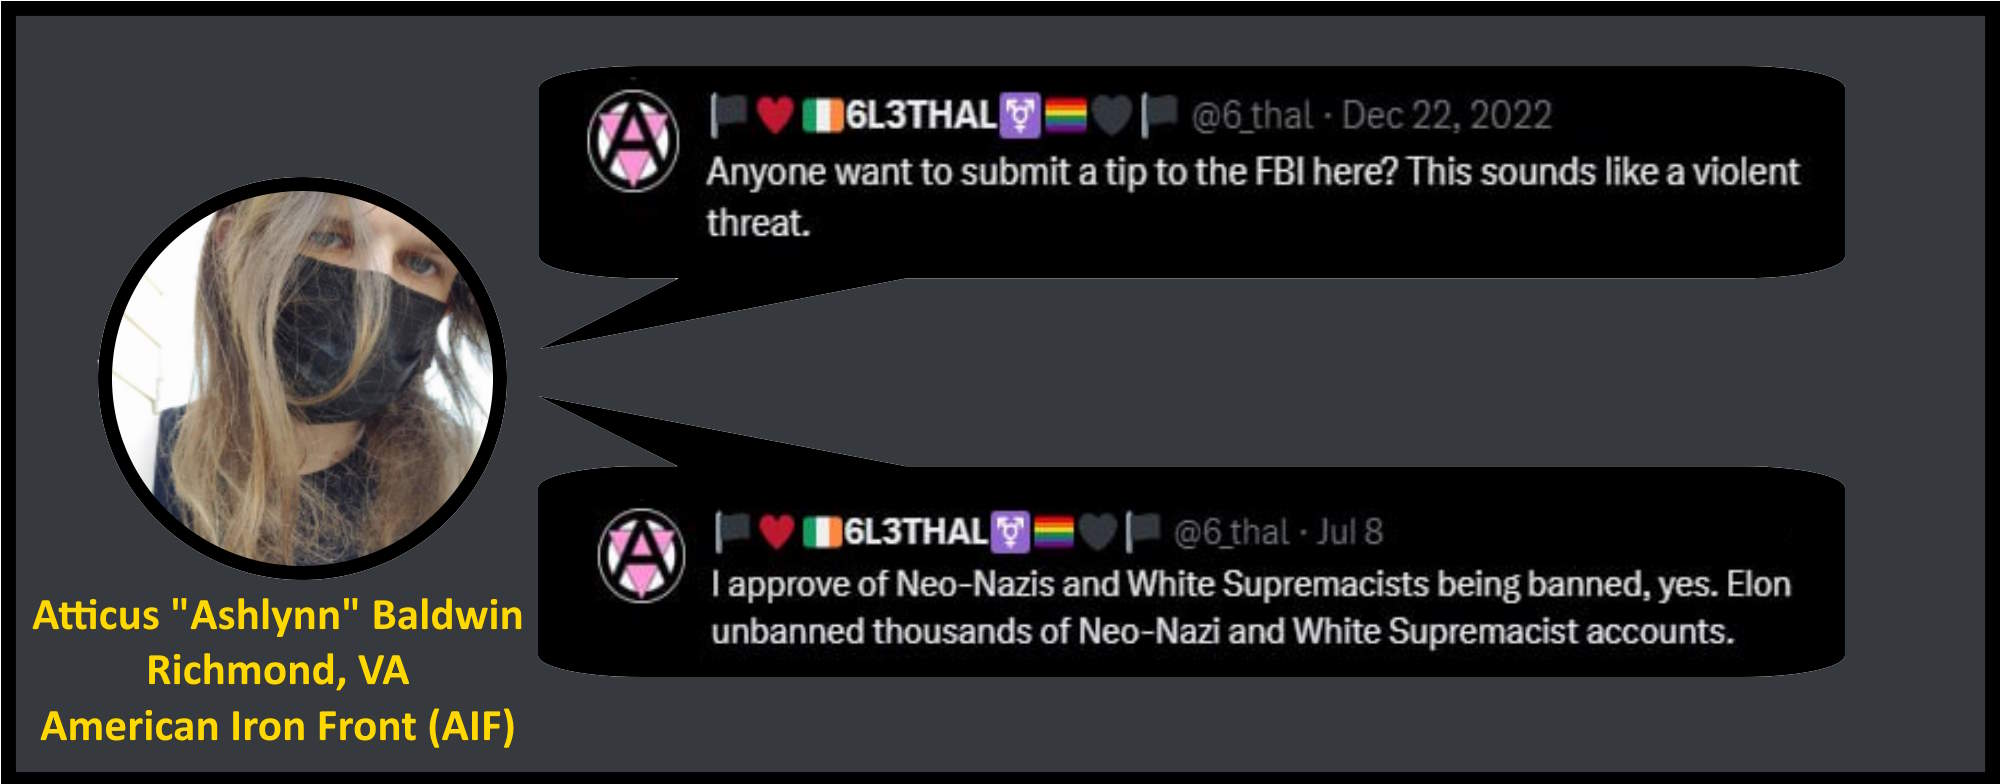Select the tweet text about submitting an FBI tip
The image size is (2000, 784).
tap(1253, 197)
